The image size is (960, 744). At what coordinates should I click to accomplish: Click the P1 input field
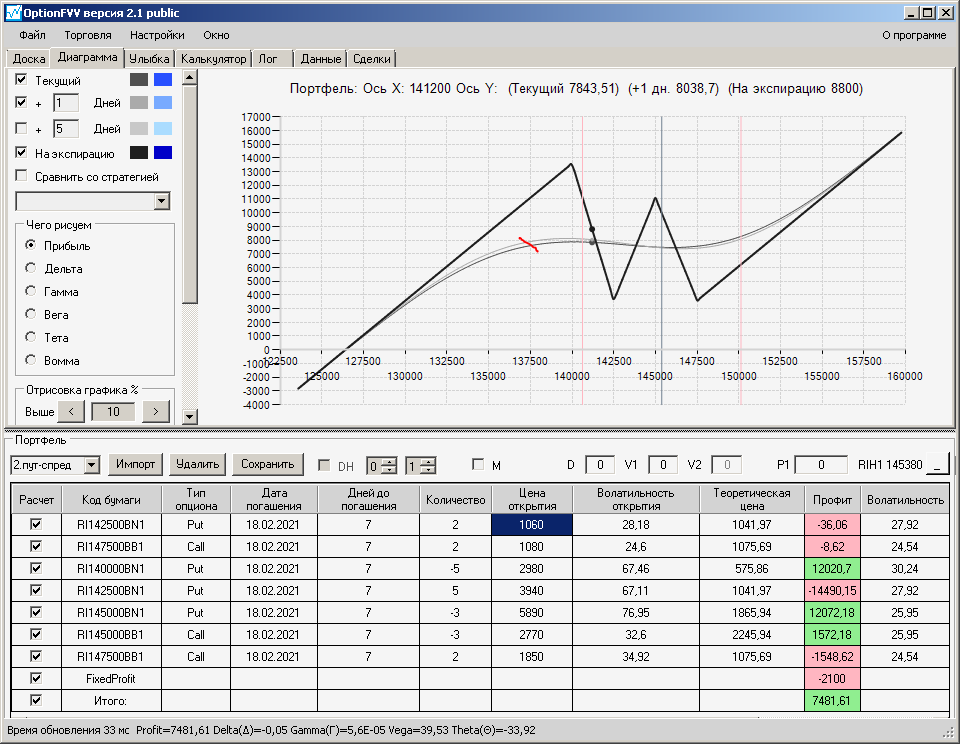point(821,465)
